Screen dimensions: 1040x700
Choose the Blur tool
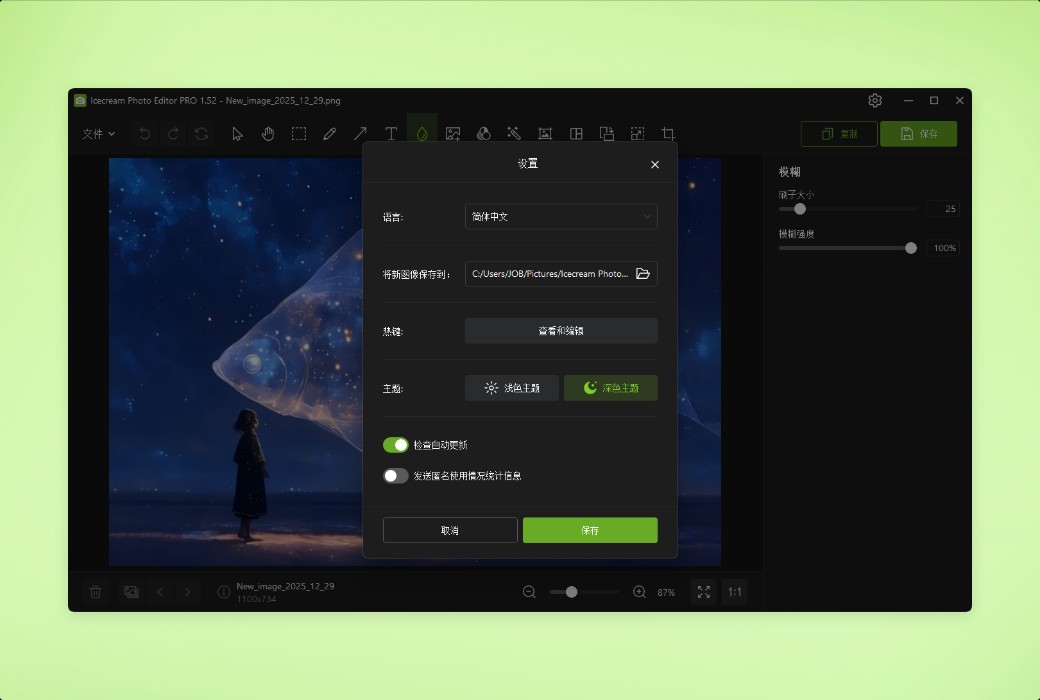421,133
